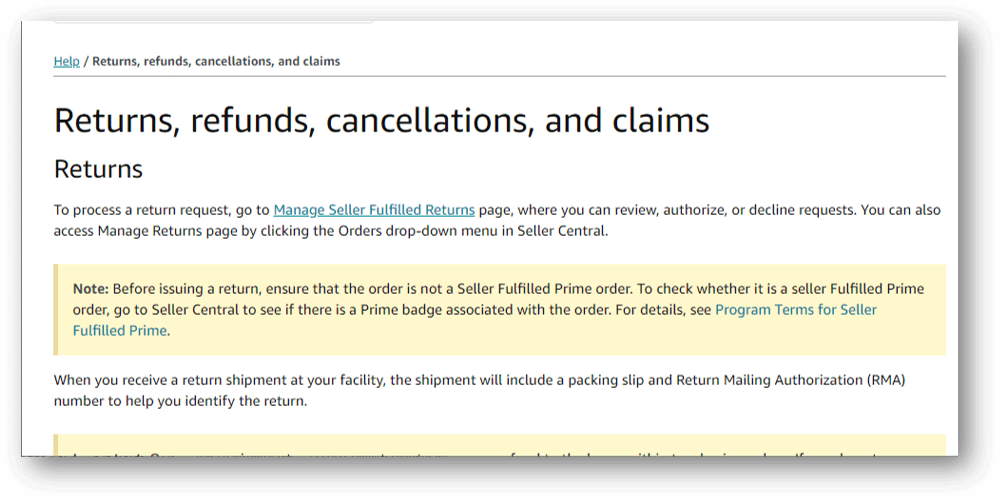Click the large page title heading
The width and height of the screenshot is (1000, 499).
pos(381,121)
